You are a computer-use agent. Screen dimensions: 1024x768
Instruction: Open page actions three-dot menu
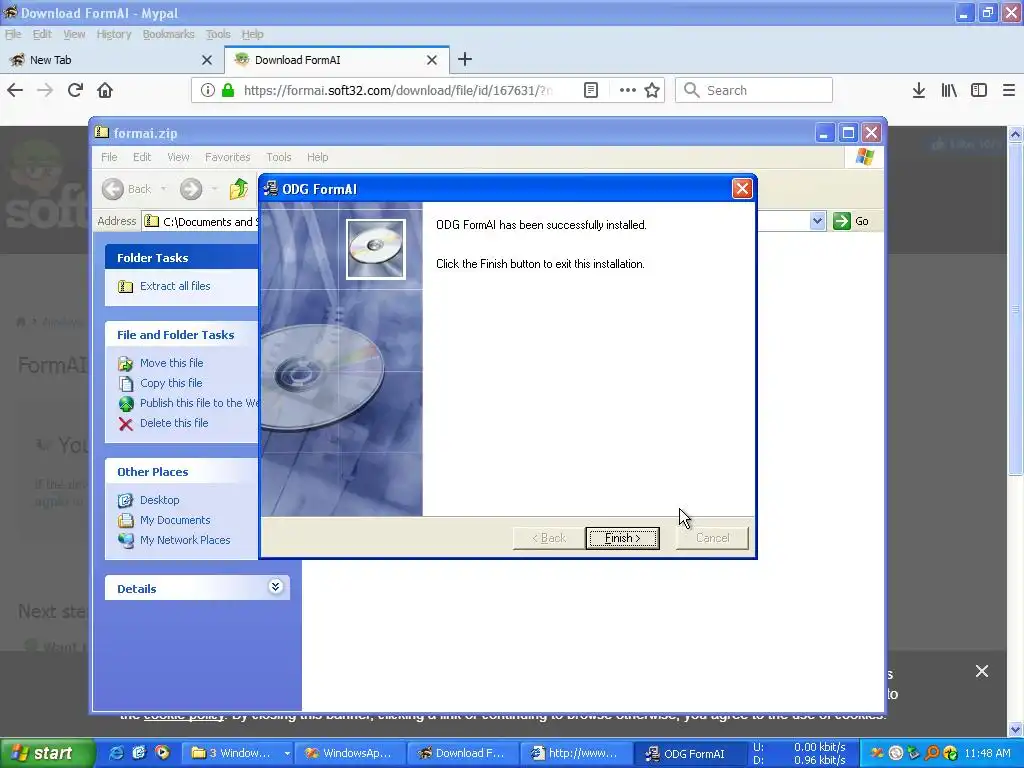[628, 90]
